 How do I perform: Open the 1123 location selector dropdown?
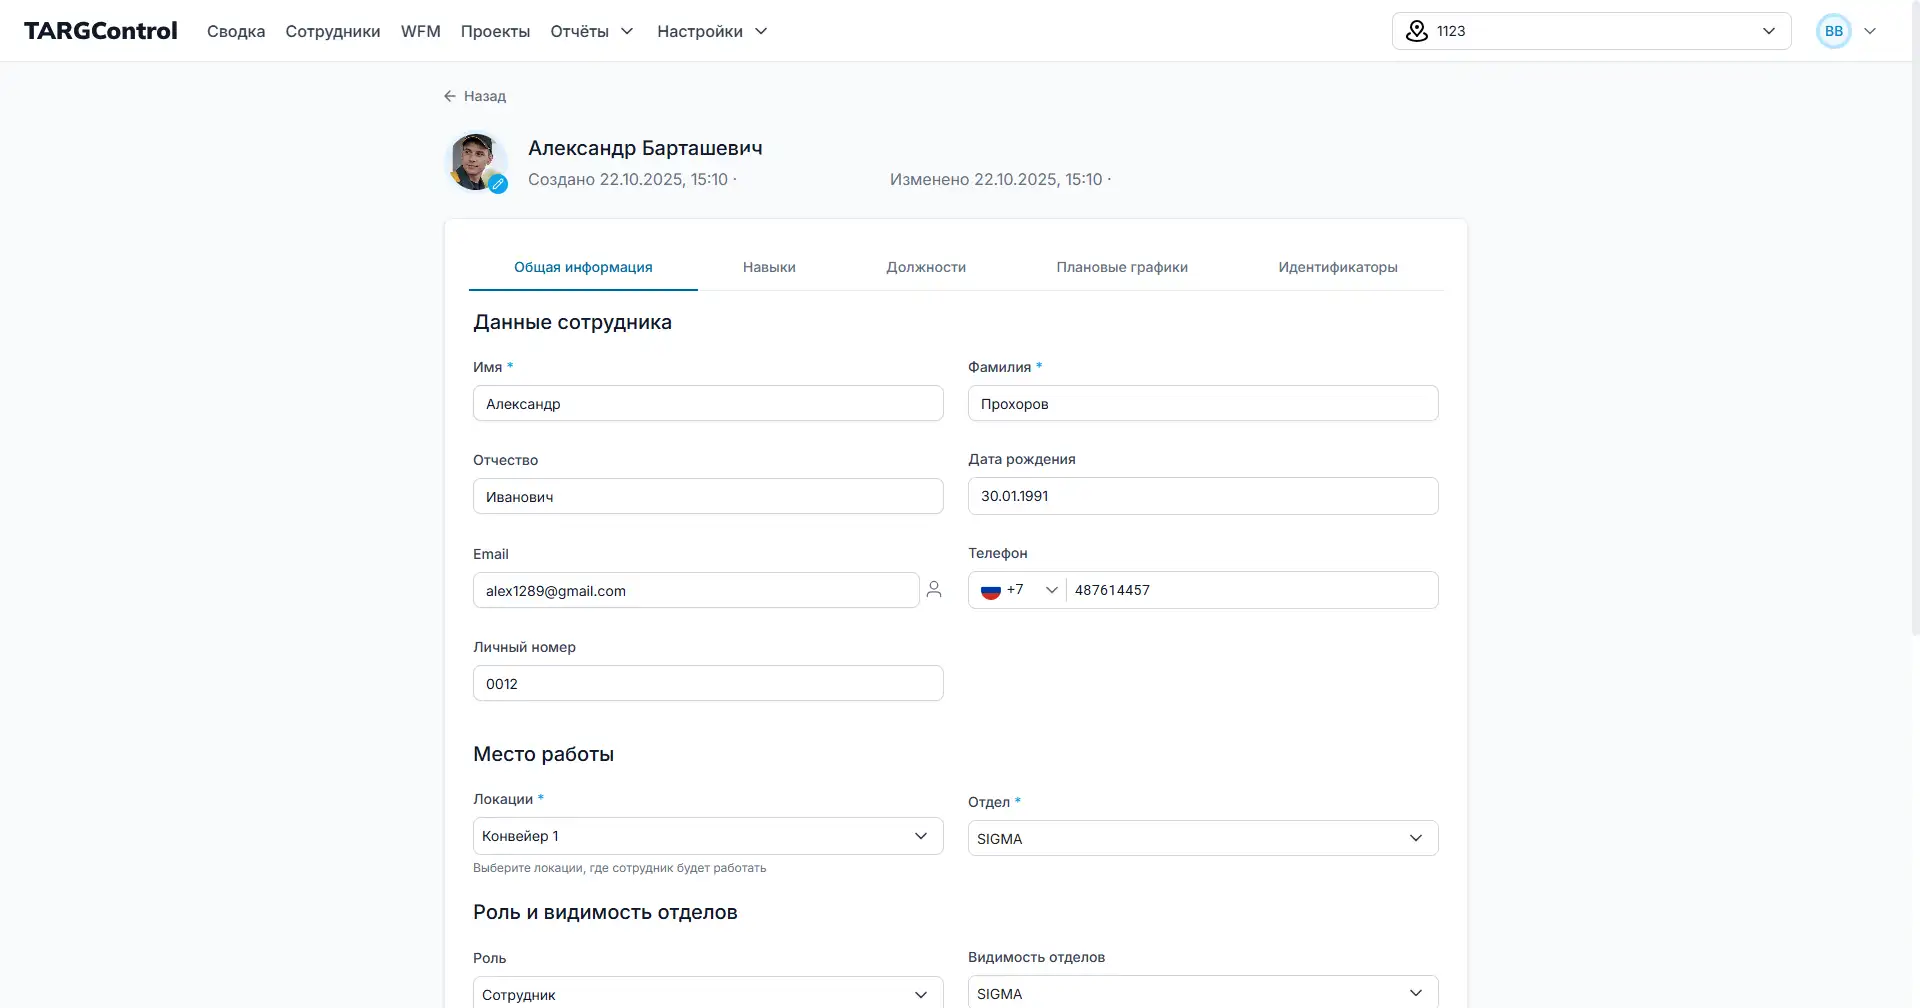[1591, 31]
